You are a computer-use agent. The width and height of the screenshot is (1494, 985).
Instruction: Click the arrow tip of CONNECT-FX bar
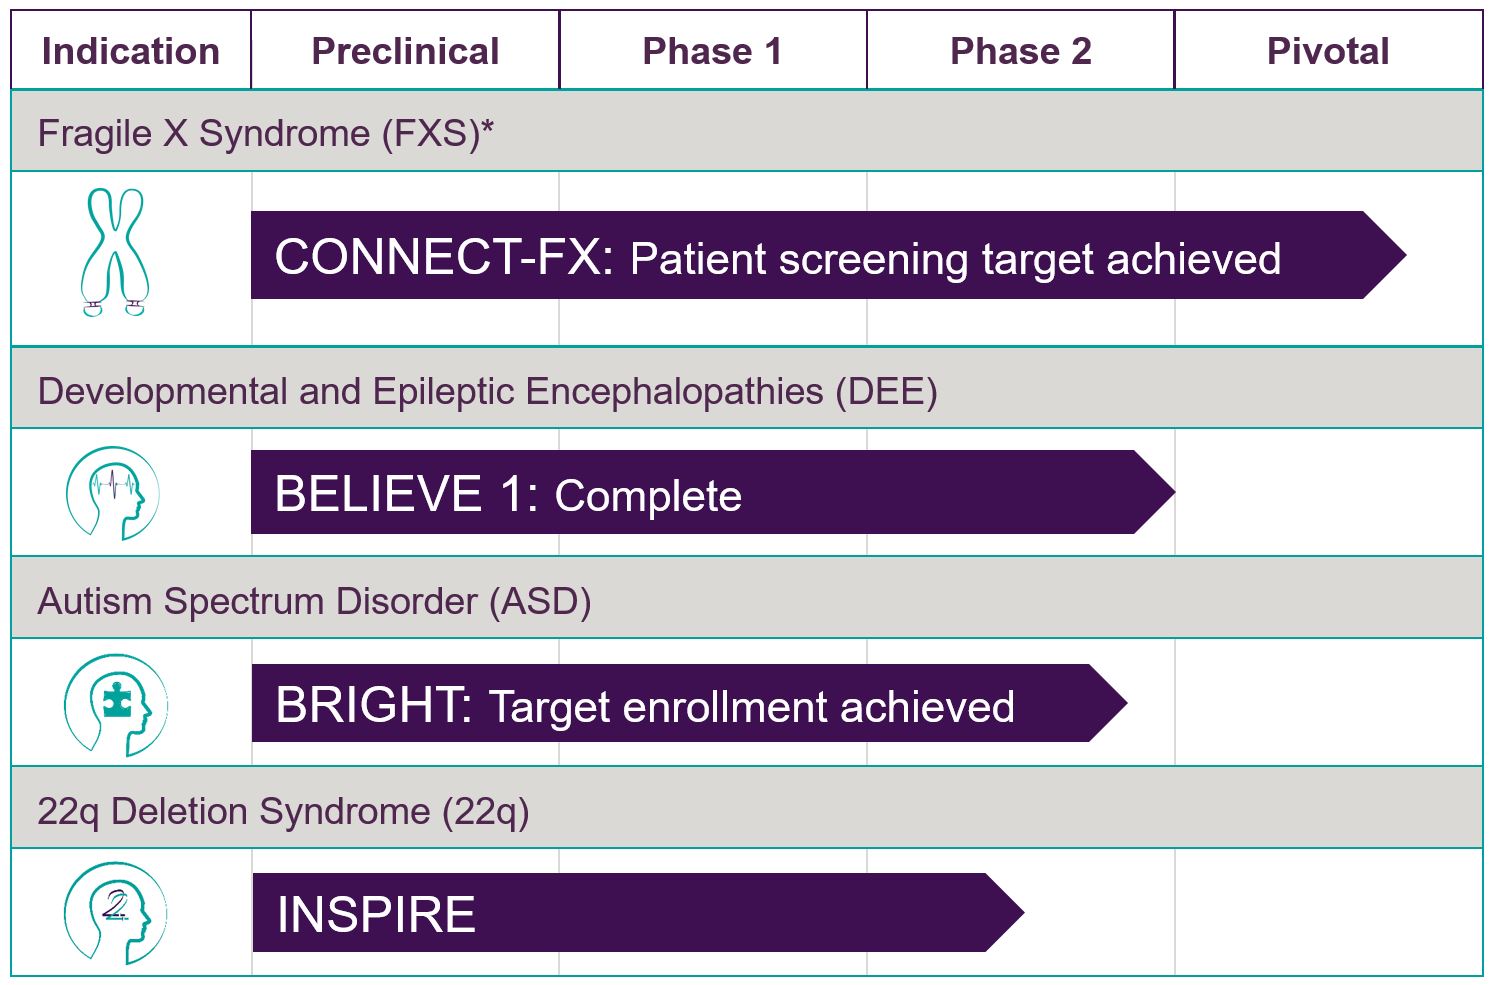(1385, 255)
